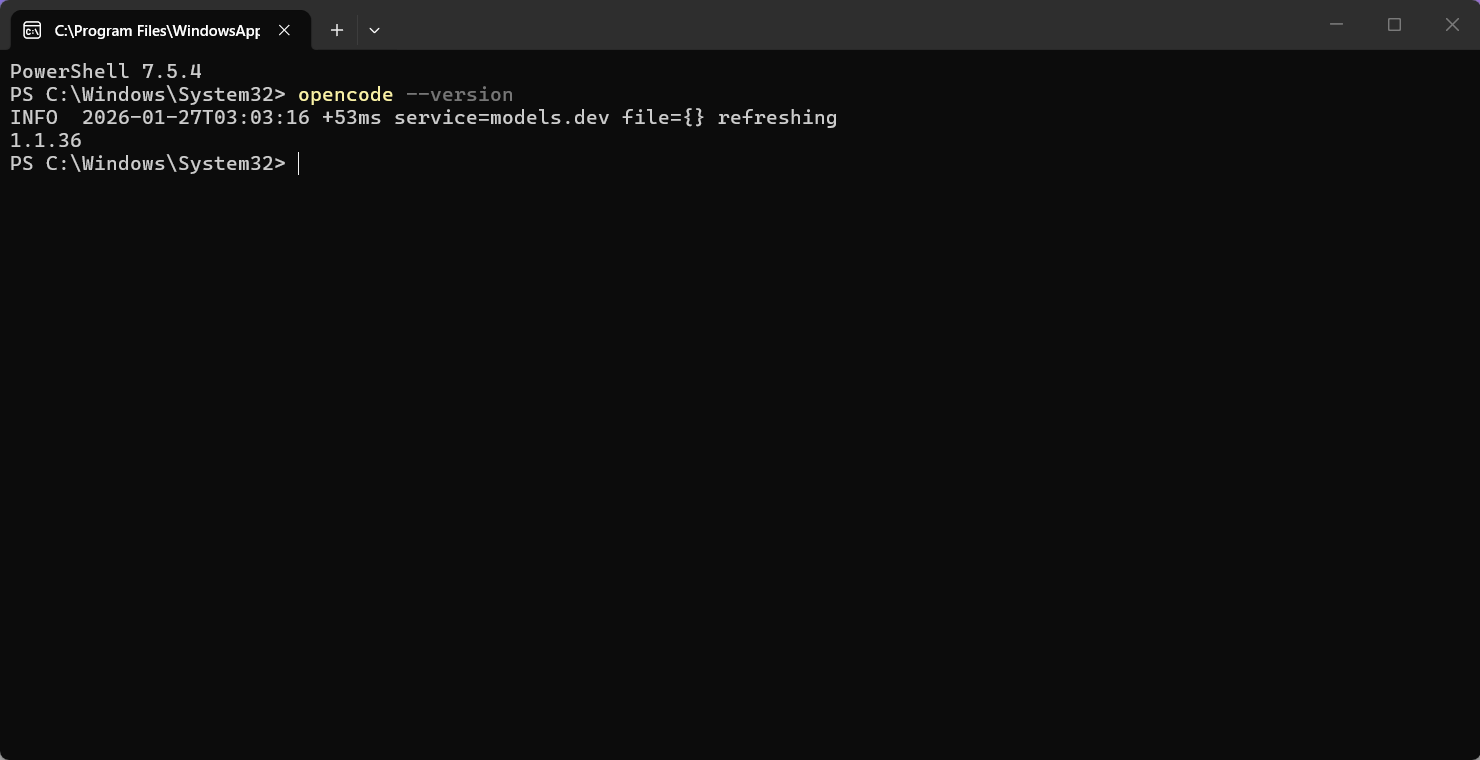Click the PowerShell 7.5.4 header text
Viewport: 1480px width, 760px height.
click(106, 72)
